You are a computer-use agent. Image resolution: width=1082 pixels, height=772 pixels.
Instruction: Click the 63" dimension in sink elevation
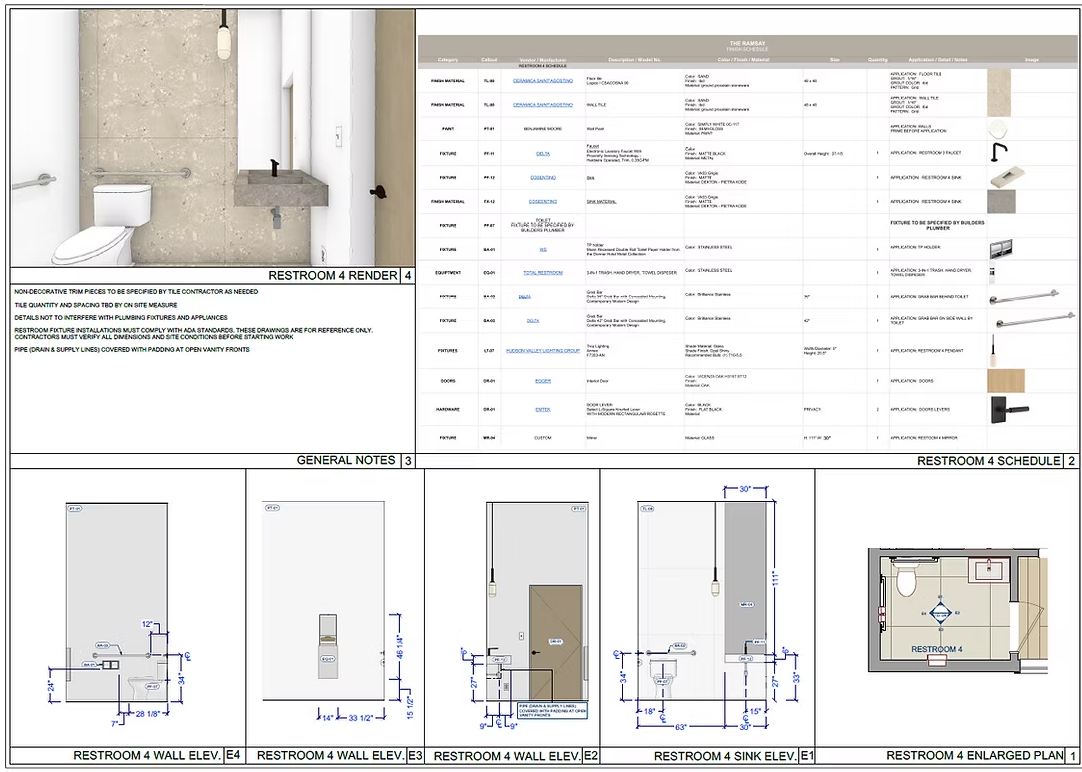(x=682, y=726)
